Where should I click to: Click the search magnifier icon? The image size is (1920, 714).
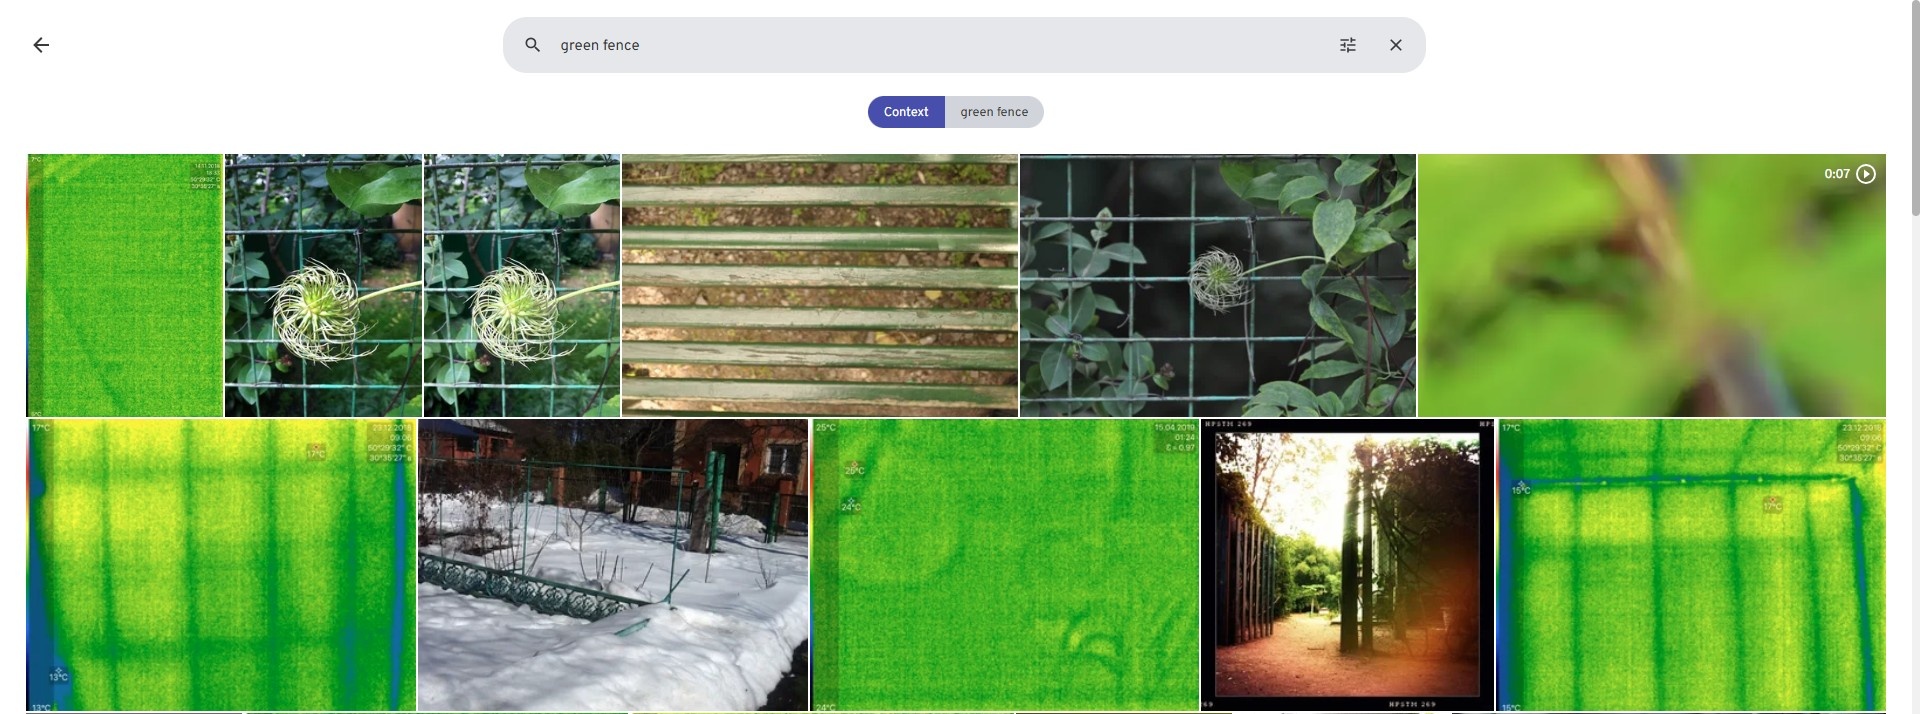533,45
